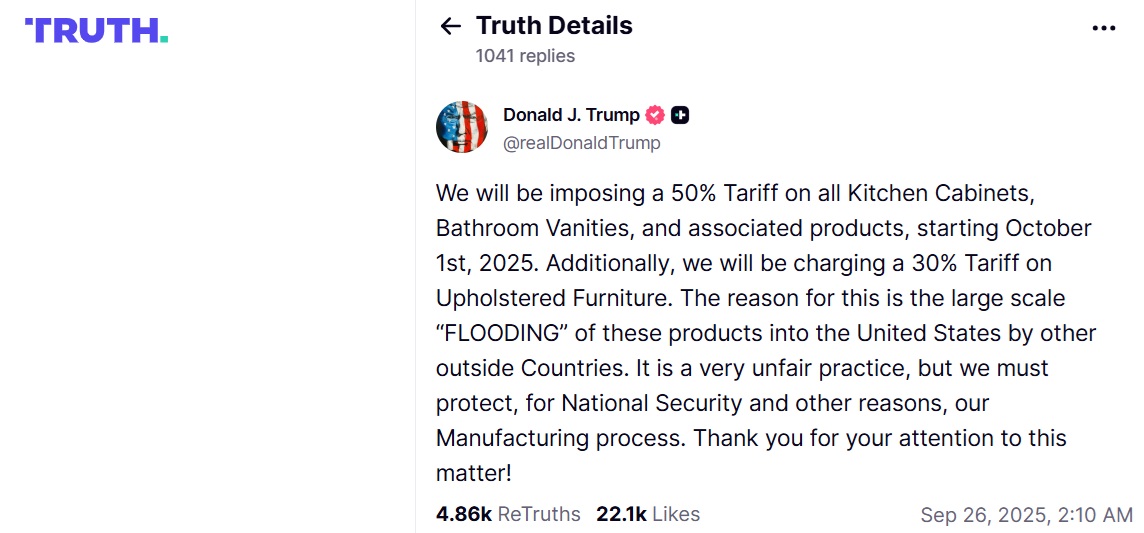Open Donald J. Trump's profile avatar
This screenshot has width=1144, height=533.
coord(462,127)
